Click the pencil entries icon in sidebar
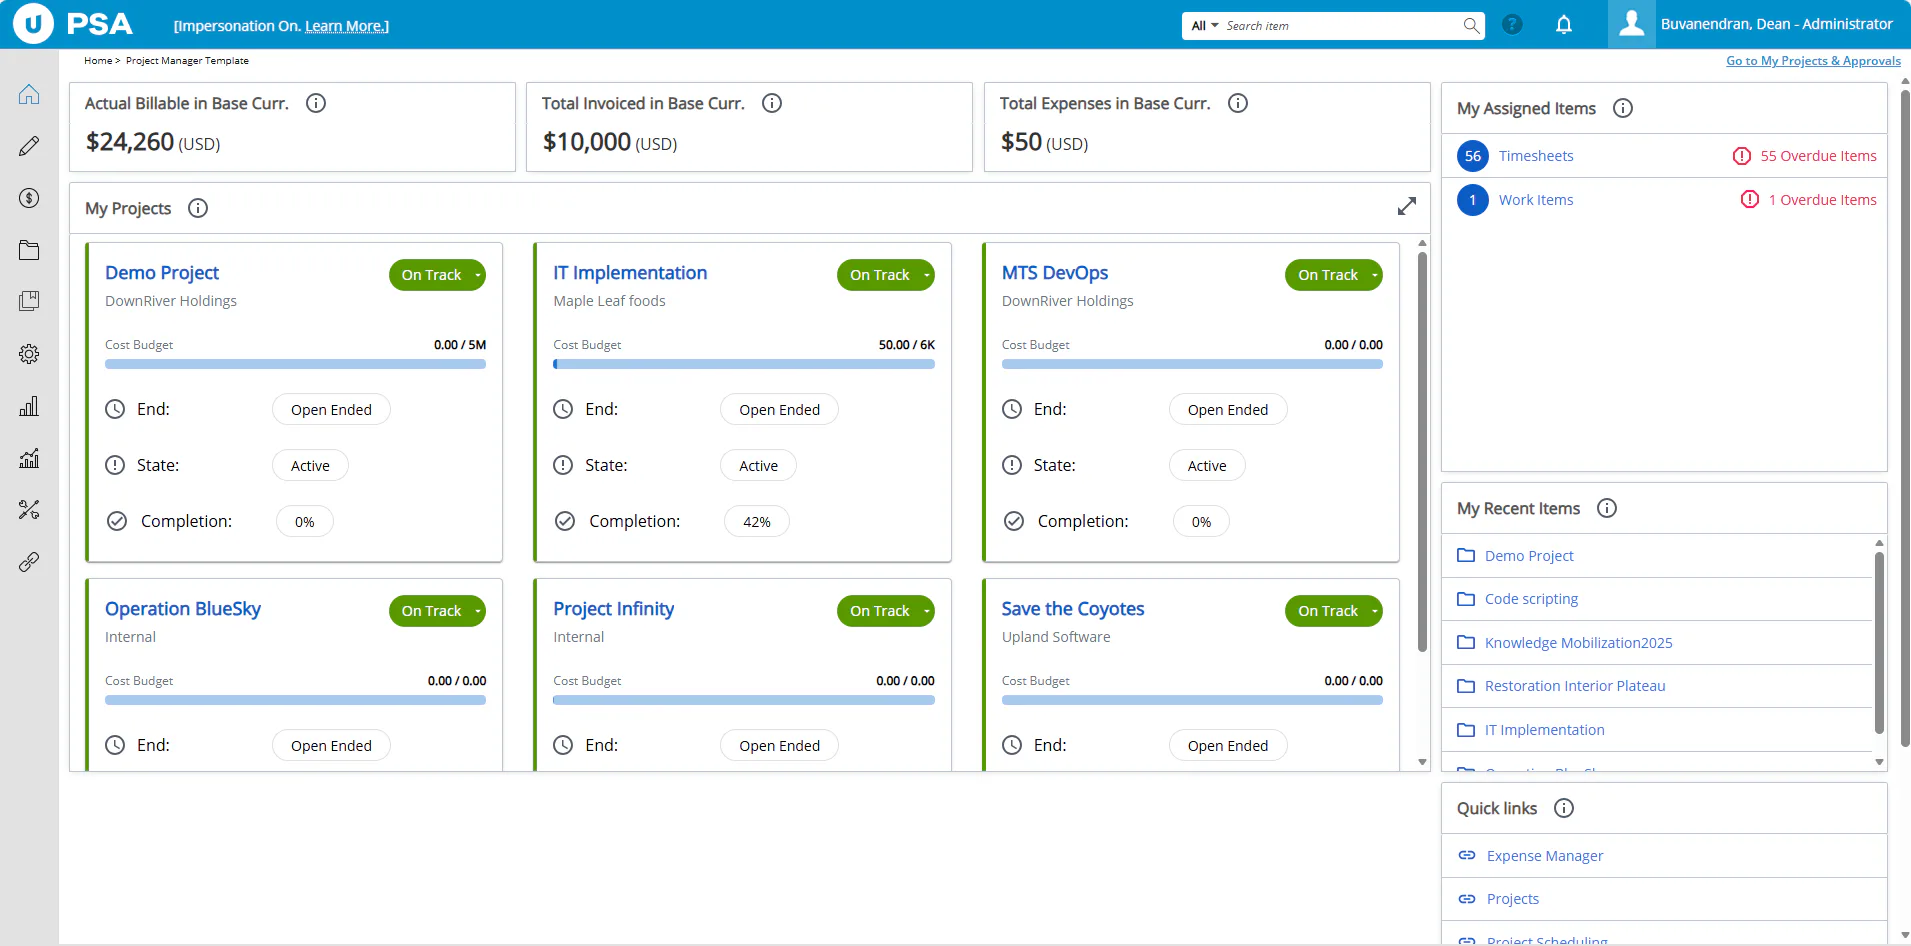Viewport: 1911px width, 946px height. 29,146
